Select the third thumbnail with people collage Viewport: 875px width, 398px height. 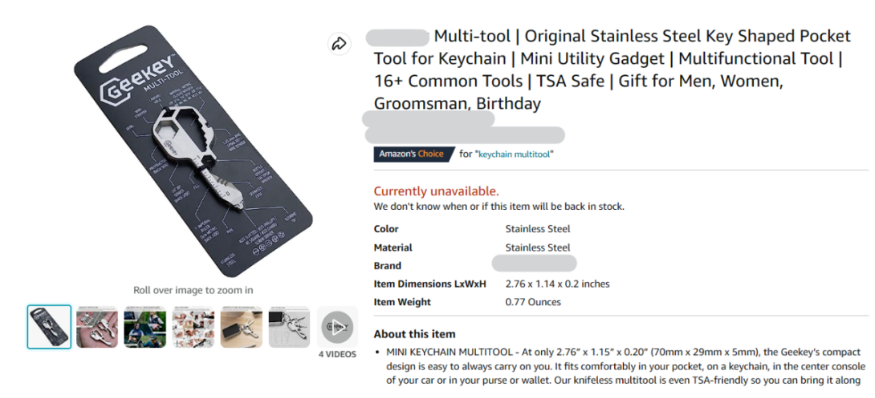pos(145,327)
